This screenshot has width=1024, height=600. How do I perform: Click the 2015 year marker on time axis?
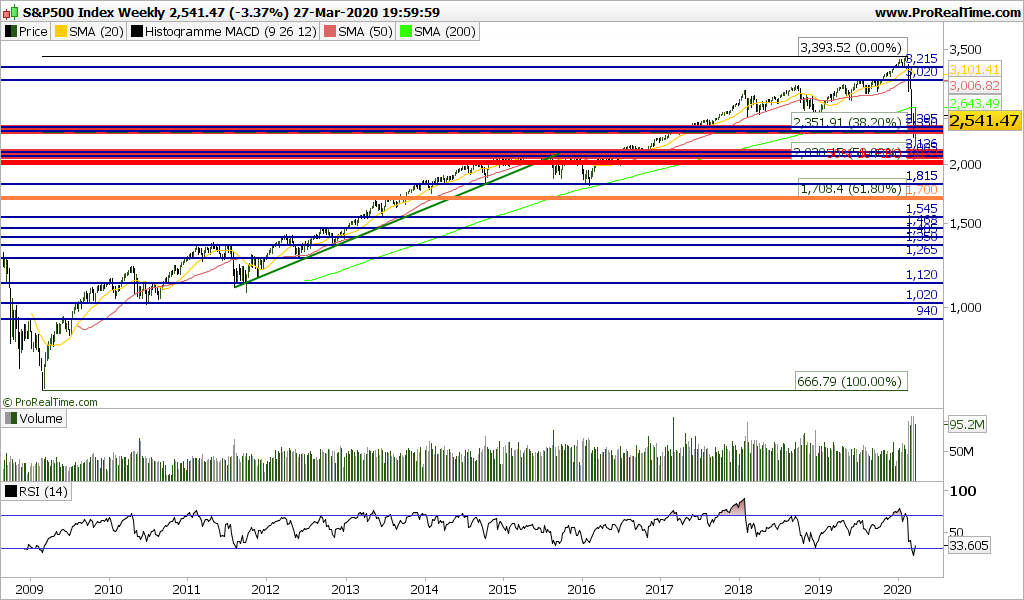(x=503, y=590)
